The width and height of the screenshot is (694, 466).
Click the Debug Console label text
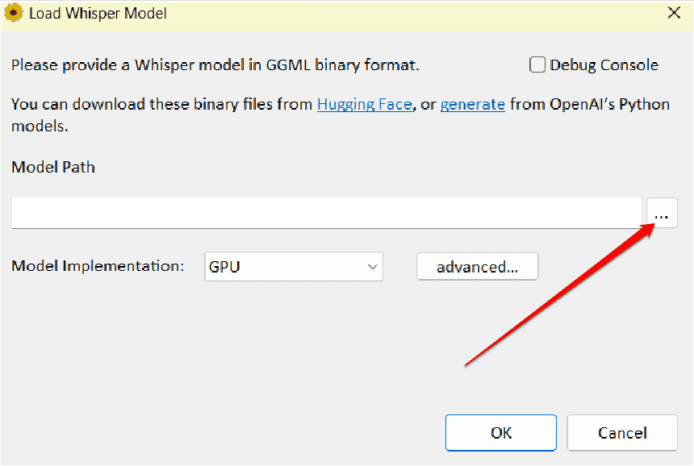605,65
